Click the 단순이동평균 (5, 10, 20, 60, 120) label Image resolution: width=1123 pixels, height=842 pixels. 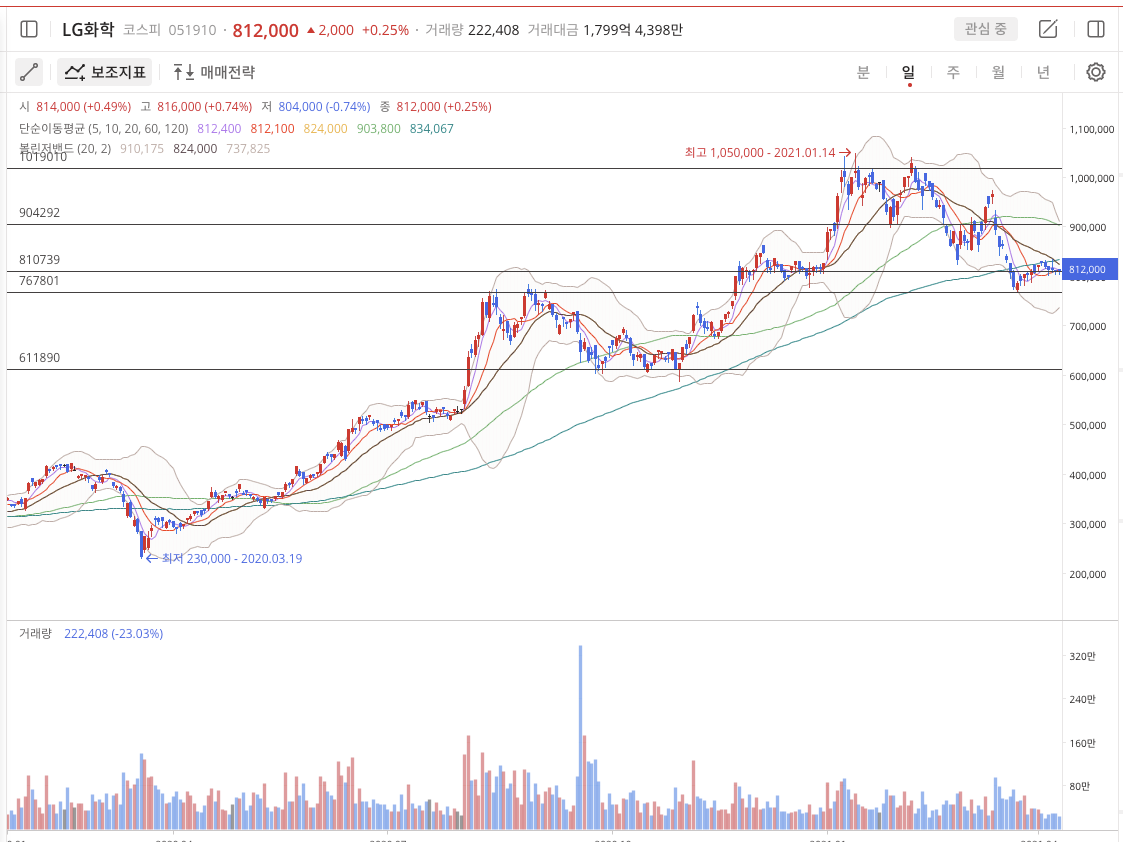[x=104, y=129]
